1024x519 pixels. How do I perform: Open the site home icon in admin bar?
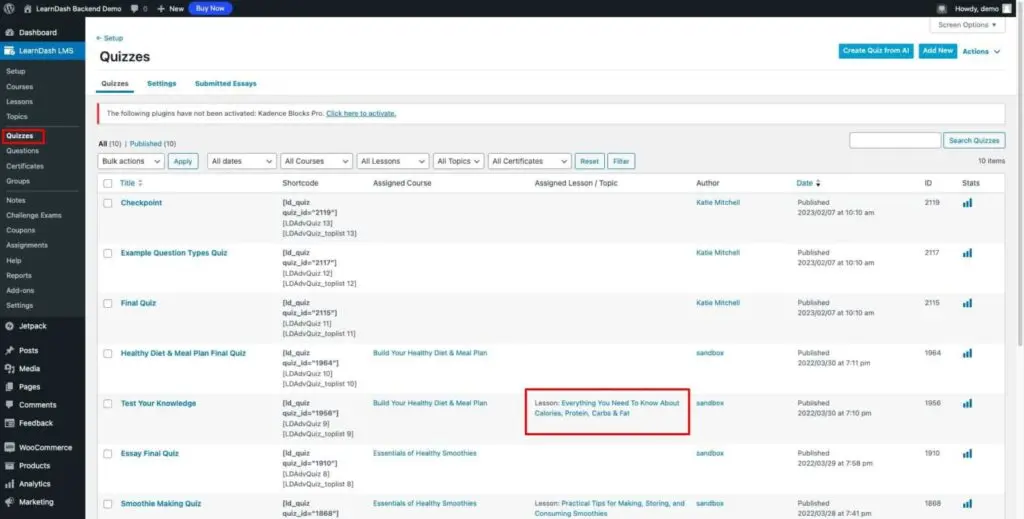tap(27, 8)
